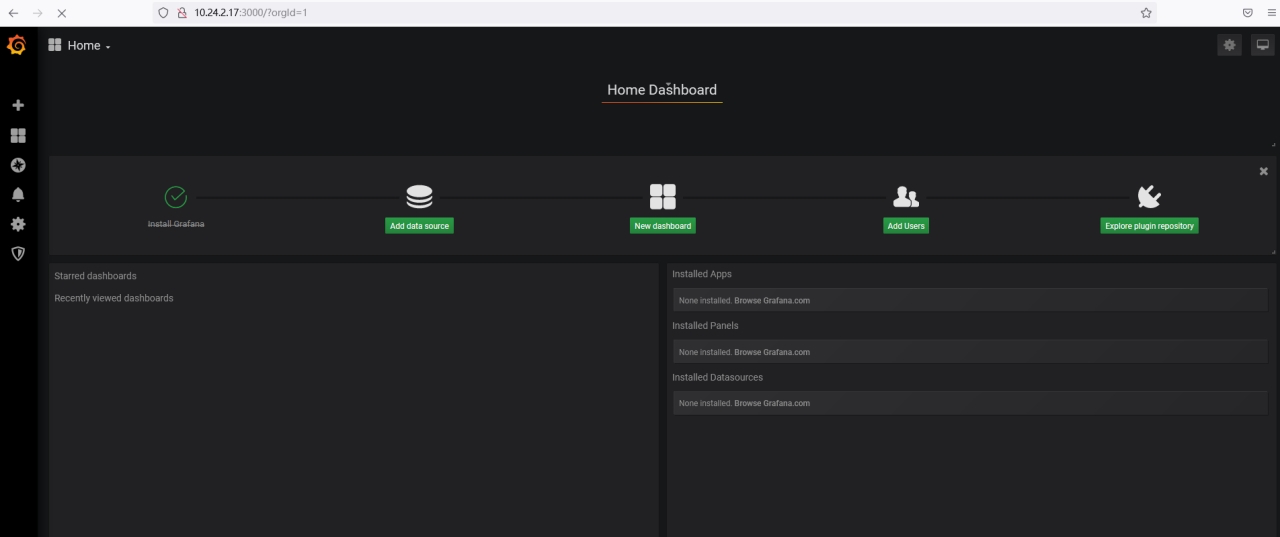Click the plug icon above Explore plugin repository
Viewport: 1280px width, 537px height.
(1149, 197)
